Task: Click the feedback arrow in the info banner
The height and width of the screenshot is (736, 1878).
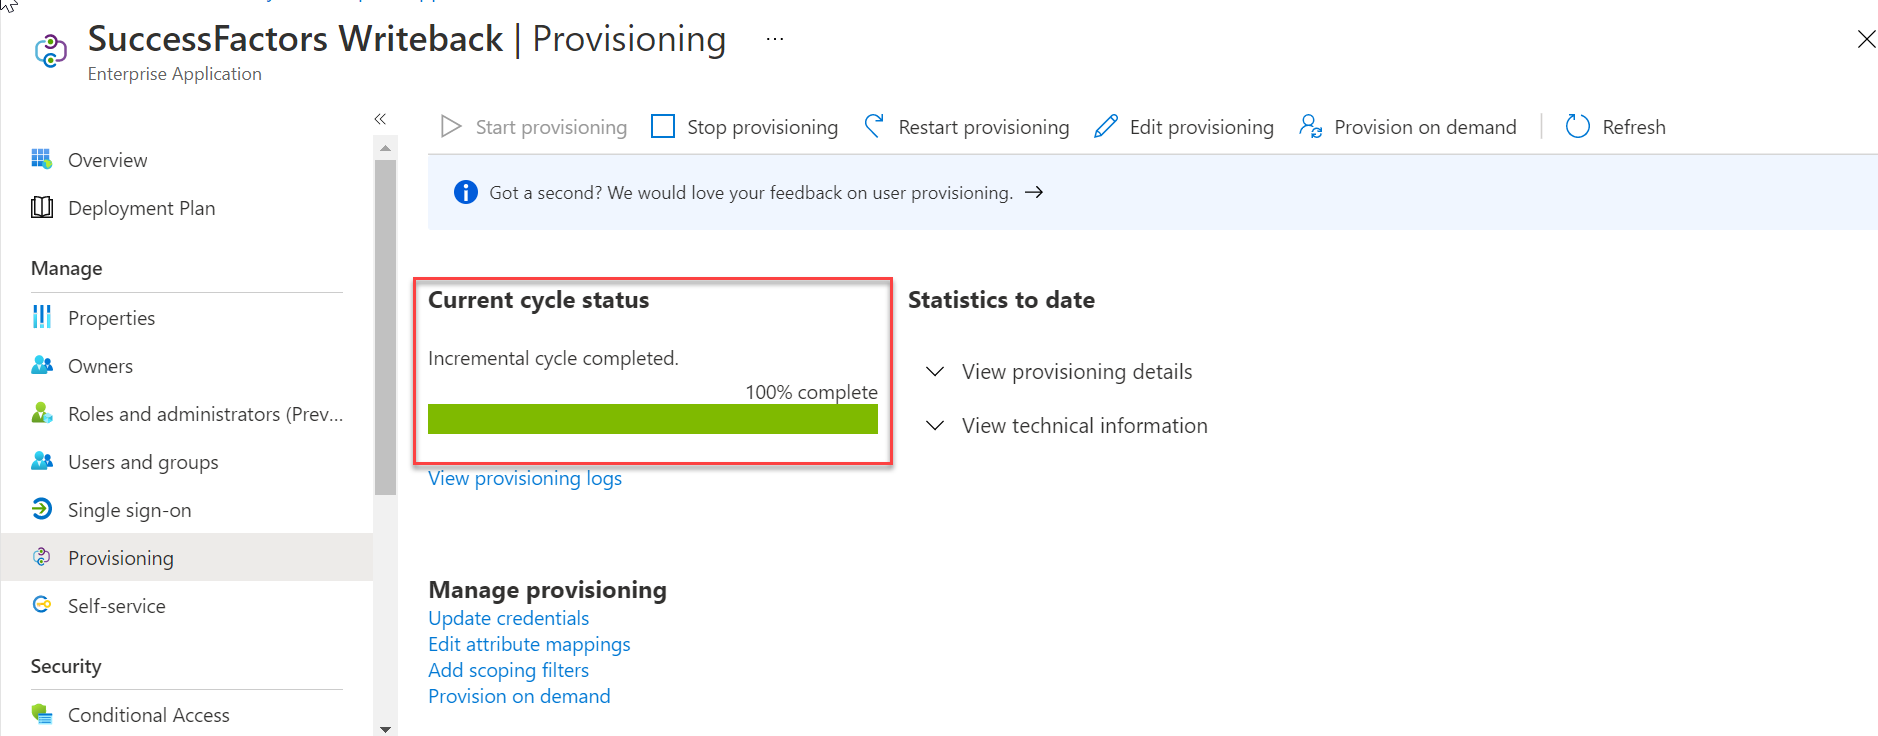Action: pos(1036,192)
